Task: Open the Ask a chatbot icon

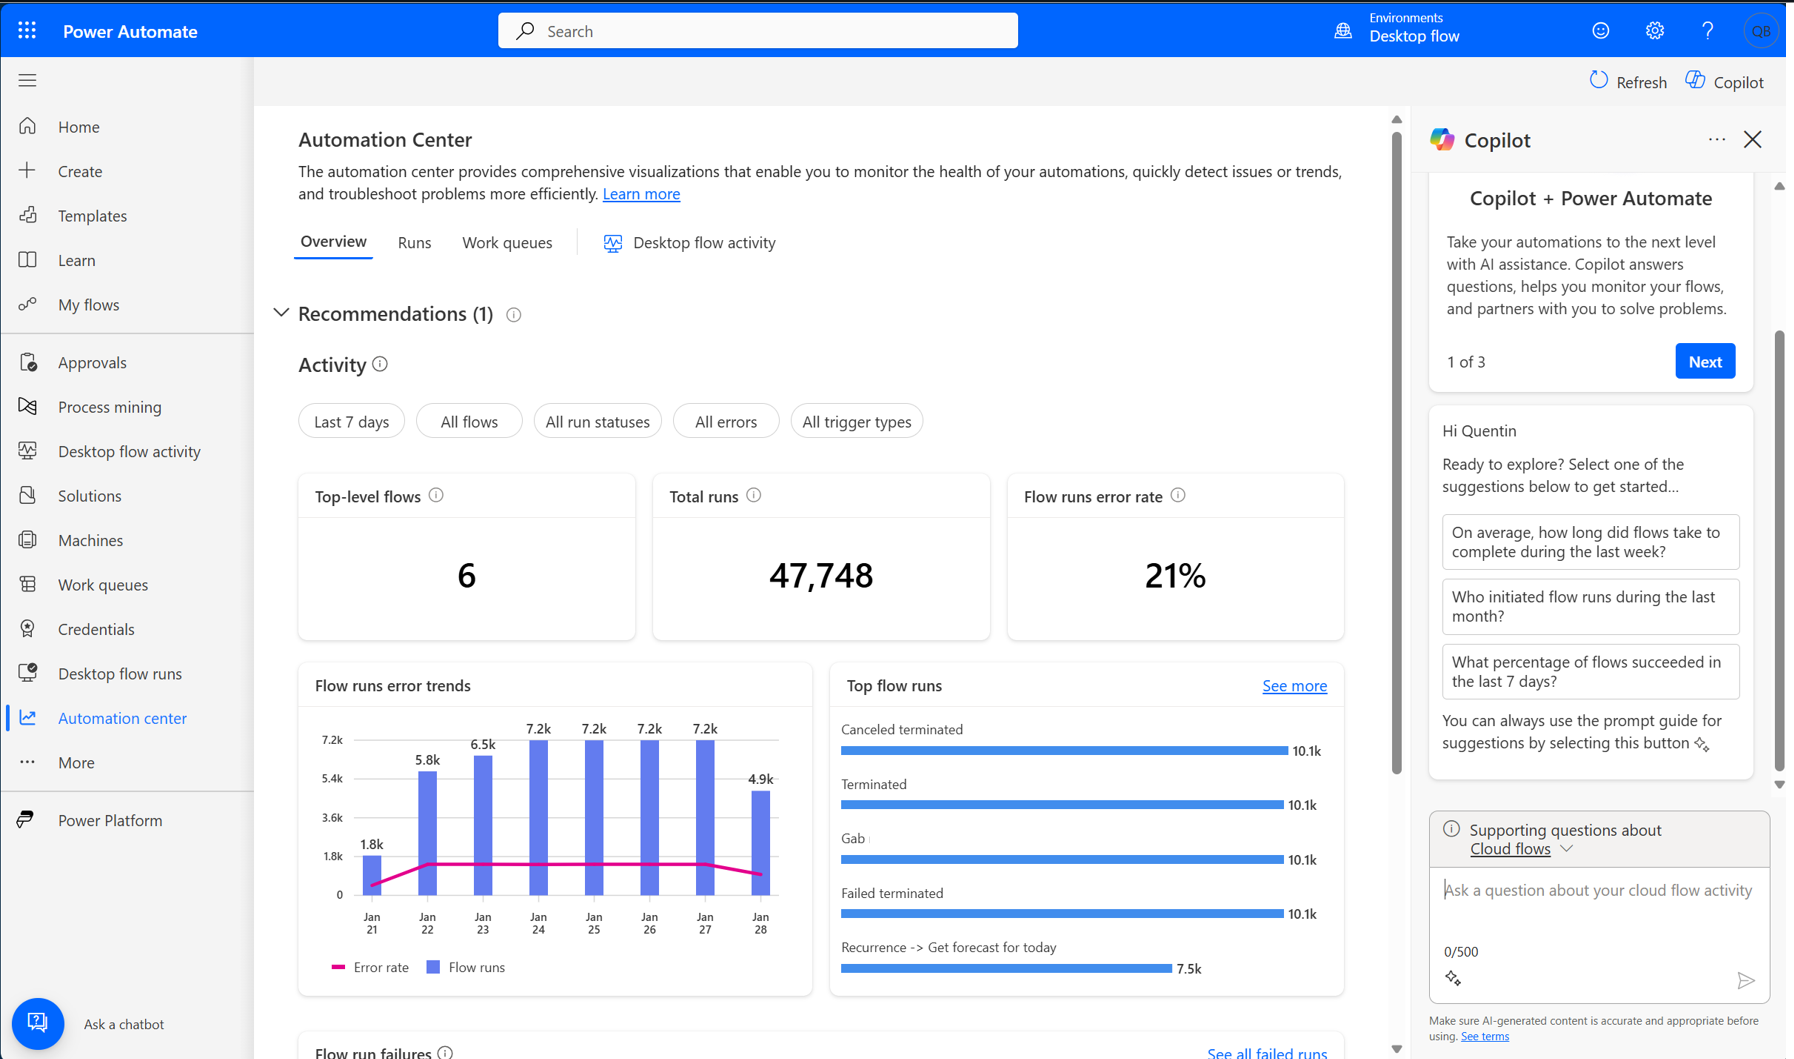Action: (38, 1023)
